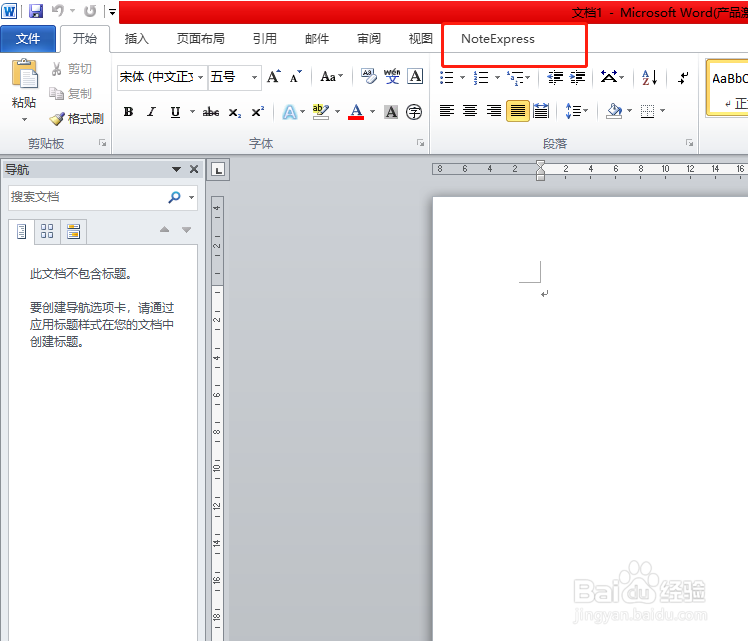Image resolution: width=748 pixels, height=641 pixels.
Task: Click the Borders icon
Action: pos(647,111)
